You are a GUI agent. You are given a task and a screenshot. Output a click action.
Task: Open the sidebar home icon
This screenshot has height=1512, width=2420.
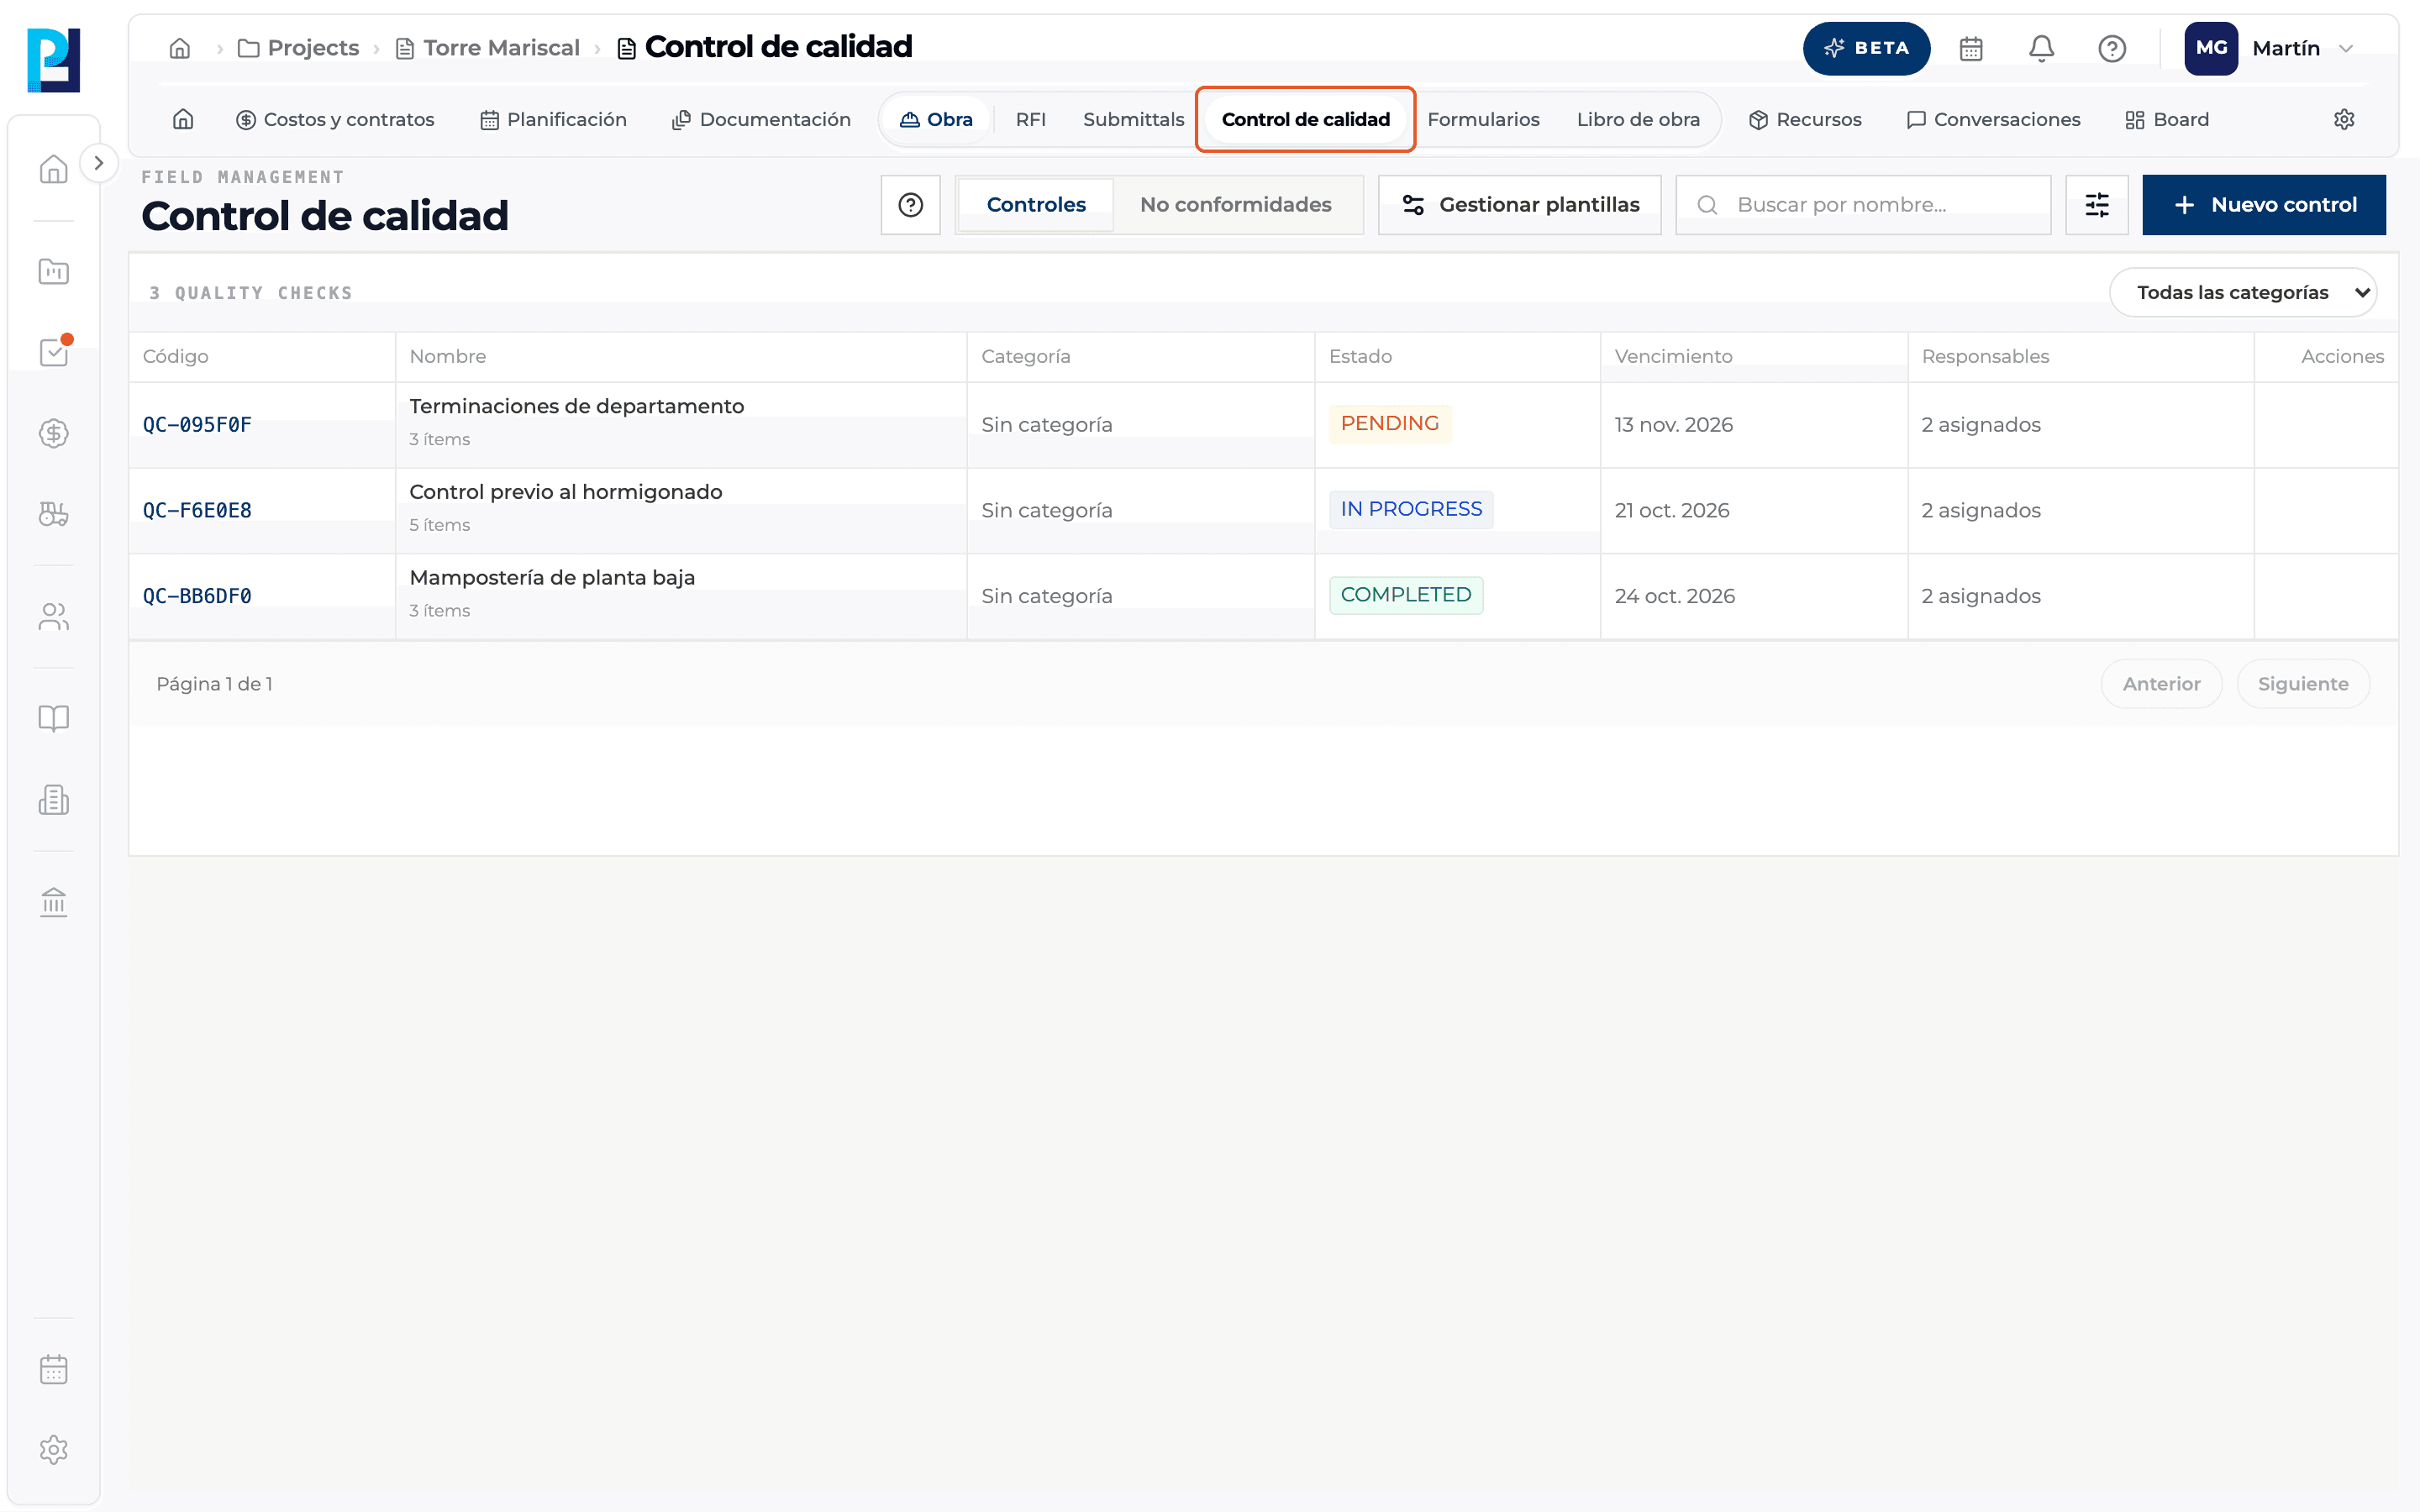53,169
